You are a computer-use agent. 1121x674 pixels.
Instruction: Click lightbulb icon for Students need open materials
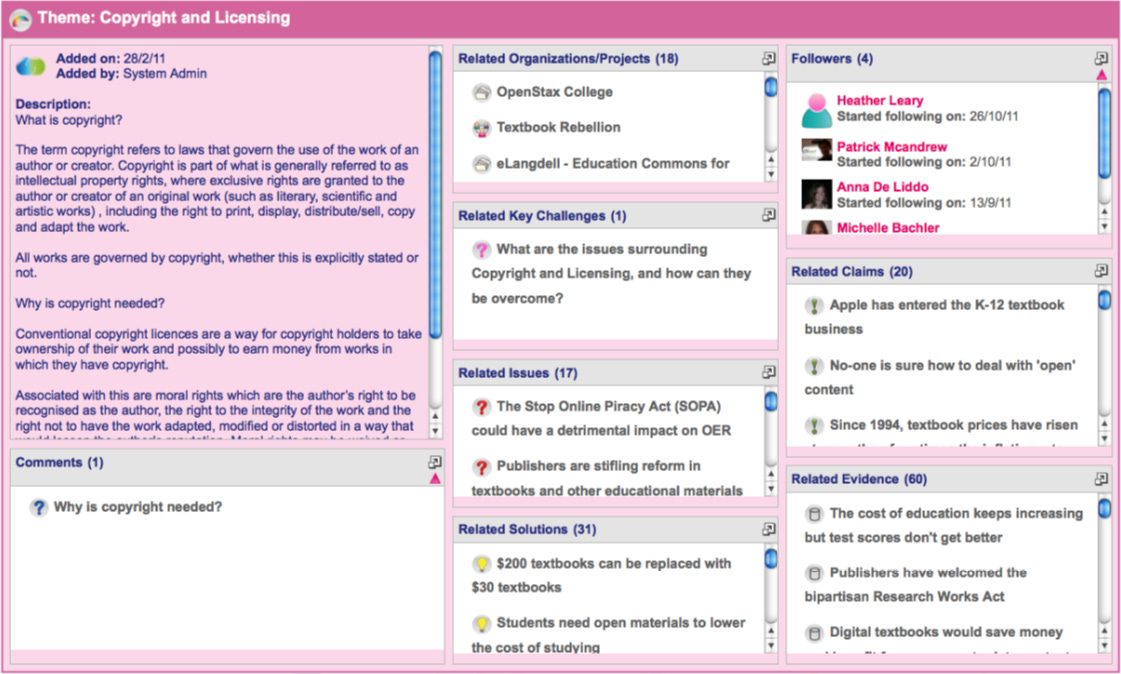click(482, 623)
